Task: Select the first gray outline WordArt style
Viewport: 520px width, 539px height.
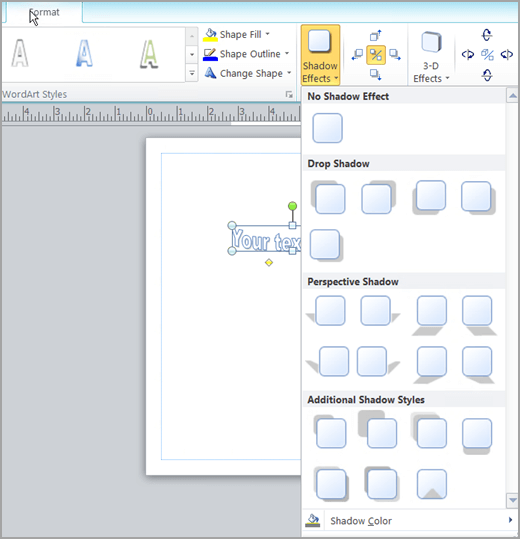Action: pos(20,53)
